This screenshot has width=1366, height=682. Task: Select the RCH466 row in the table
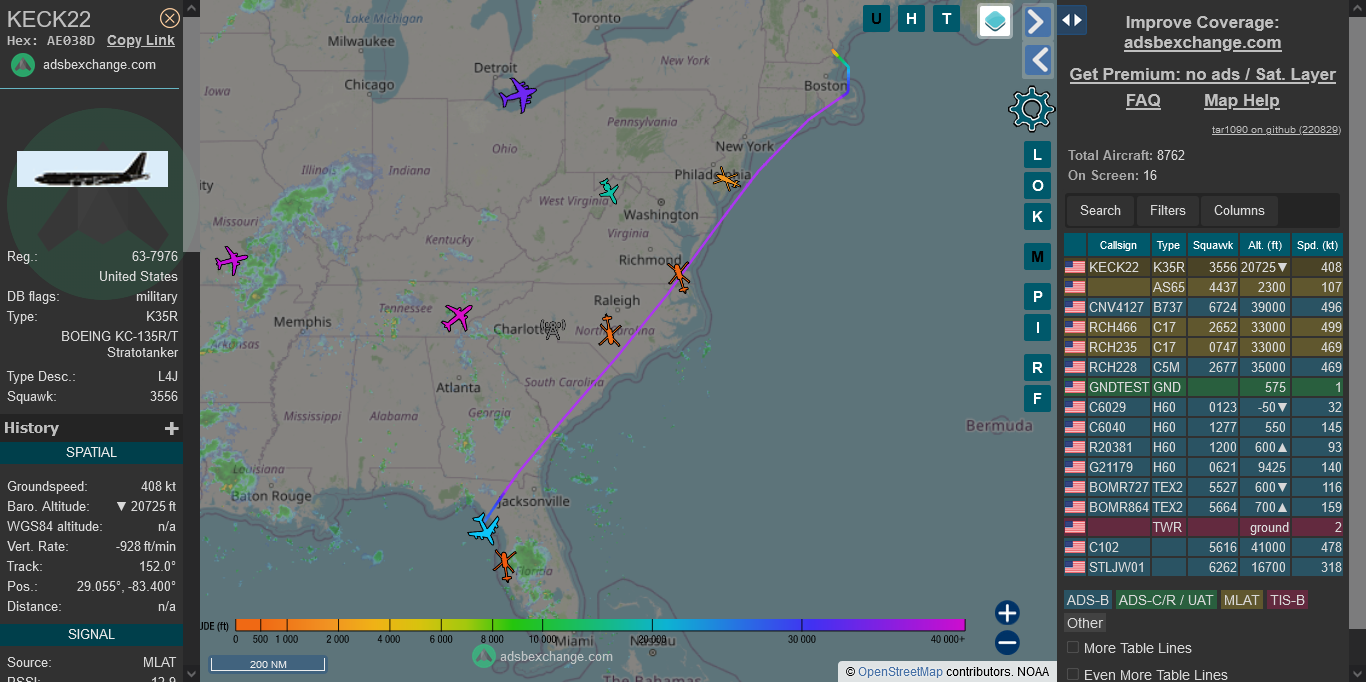click(x=1203, y=327)
